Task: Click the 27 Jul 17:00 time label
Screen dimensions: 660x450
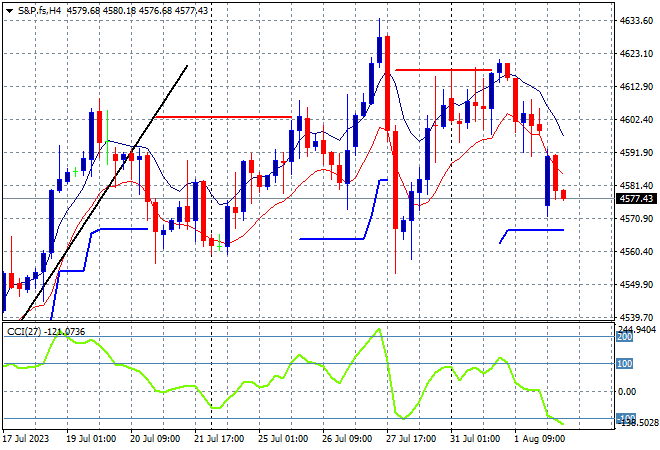Action: click(411, 439)
